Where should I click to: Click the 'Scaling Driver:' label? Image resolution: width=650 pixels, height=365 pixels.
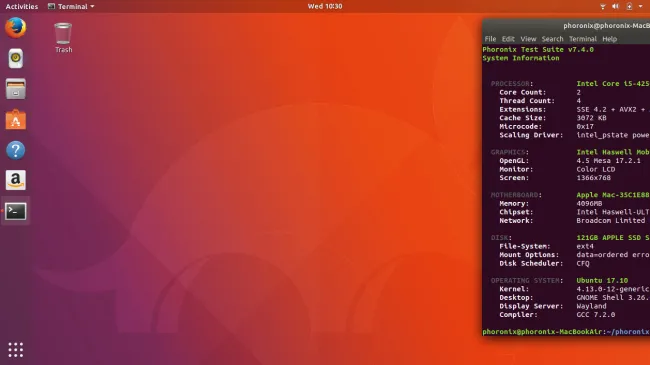point(531,135)
